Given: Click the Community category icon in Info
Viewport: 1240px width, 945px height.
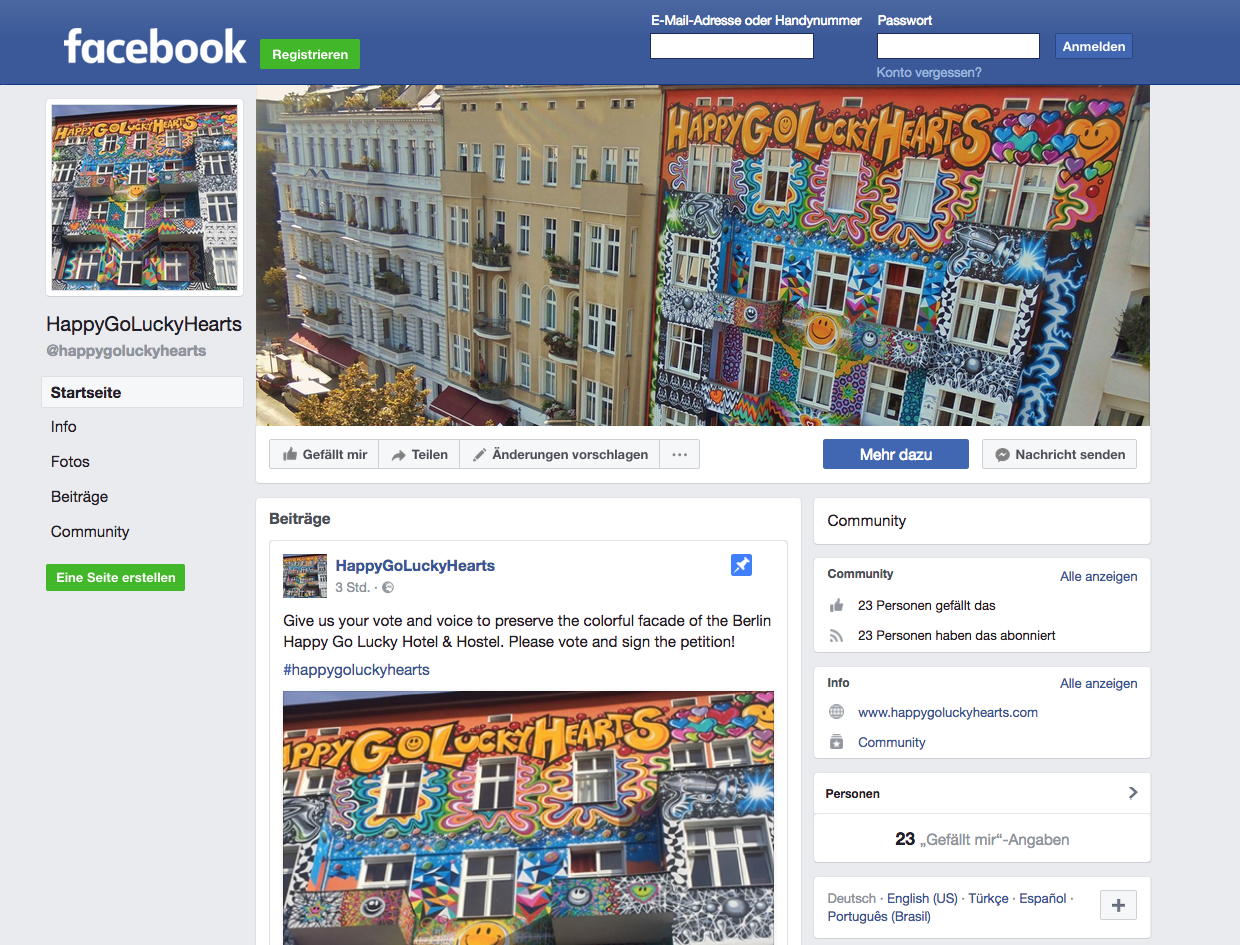Looking at the screenshot, I should point(837,743).
